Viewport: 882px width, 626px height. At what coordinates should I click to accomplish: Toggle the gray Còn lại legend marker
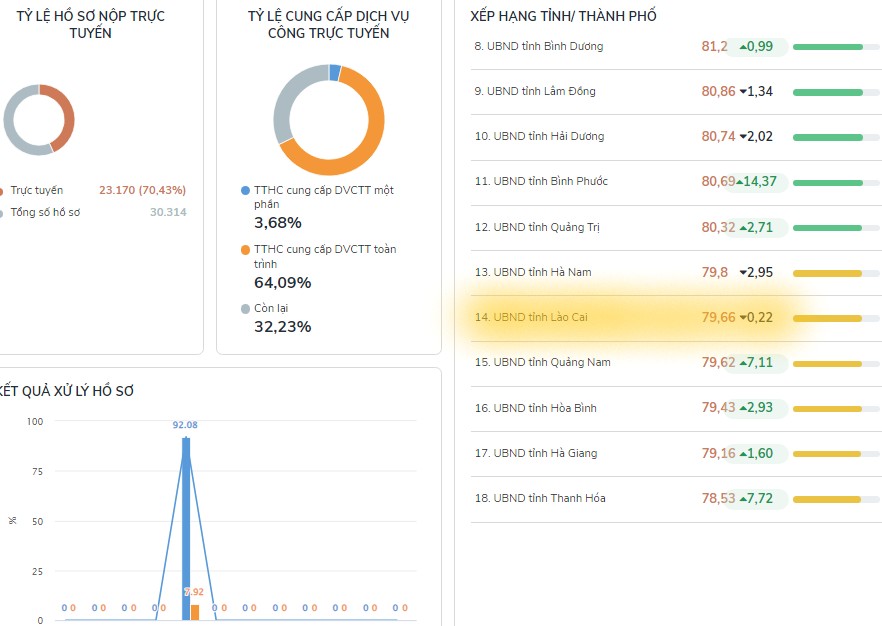[246, 309]
